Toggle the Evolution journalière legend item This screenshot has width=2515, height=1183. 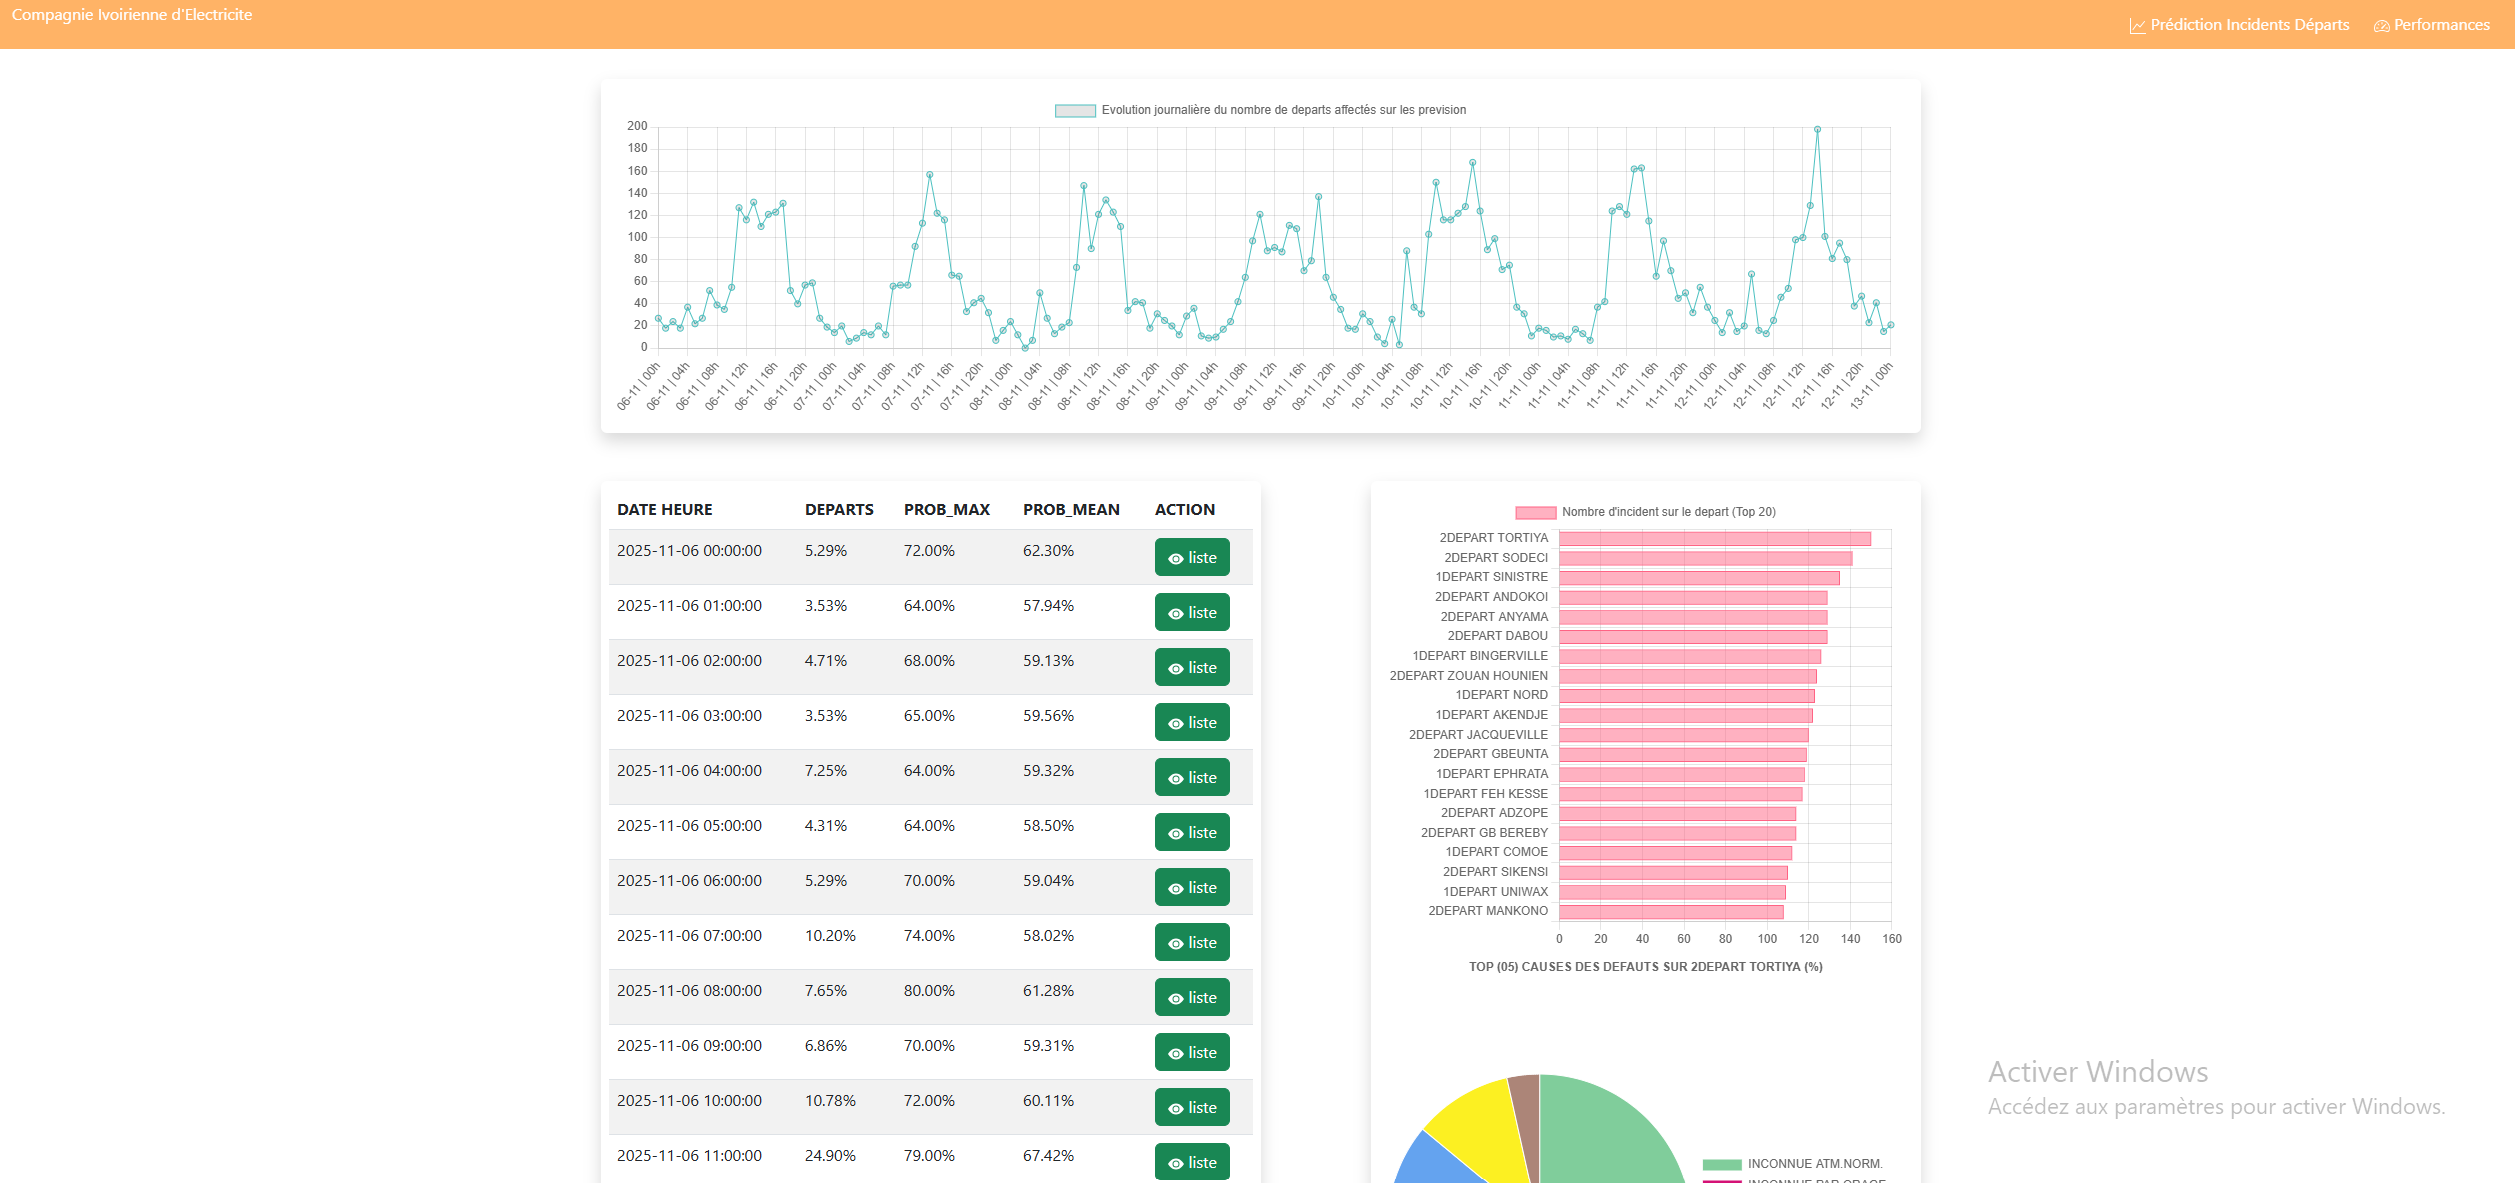[1283, 110]
